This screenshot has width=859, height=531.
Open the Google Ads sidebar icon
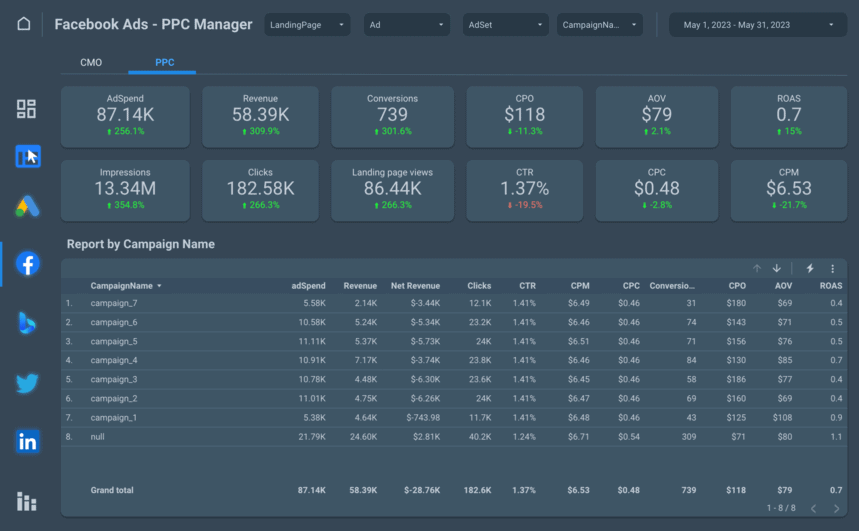[27, 207]
